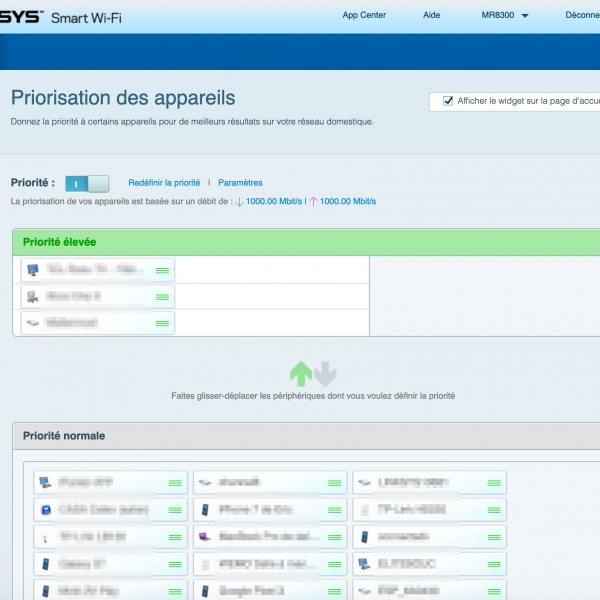Click the Déconnexion link in the top bar

click(x=582, y=15)
